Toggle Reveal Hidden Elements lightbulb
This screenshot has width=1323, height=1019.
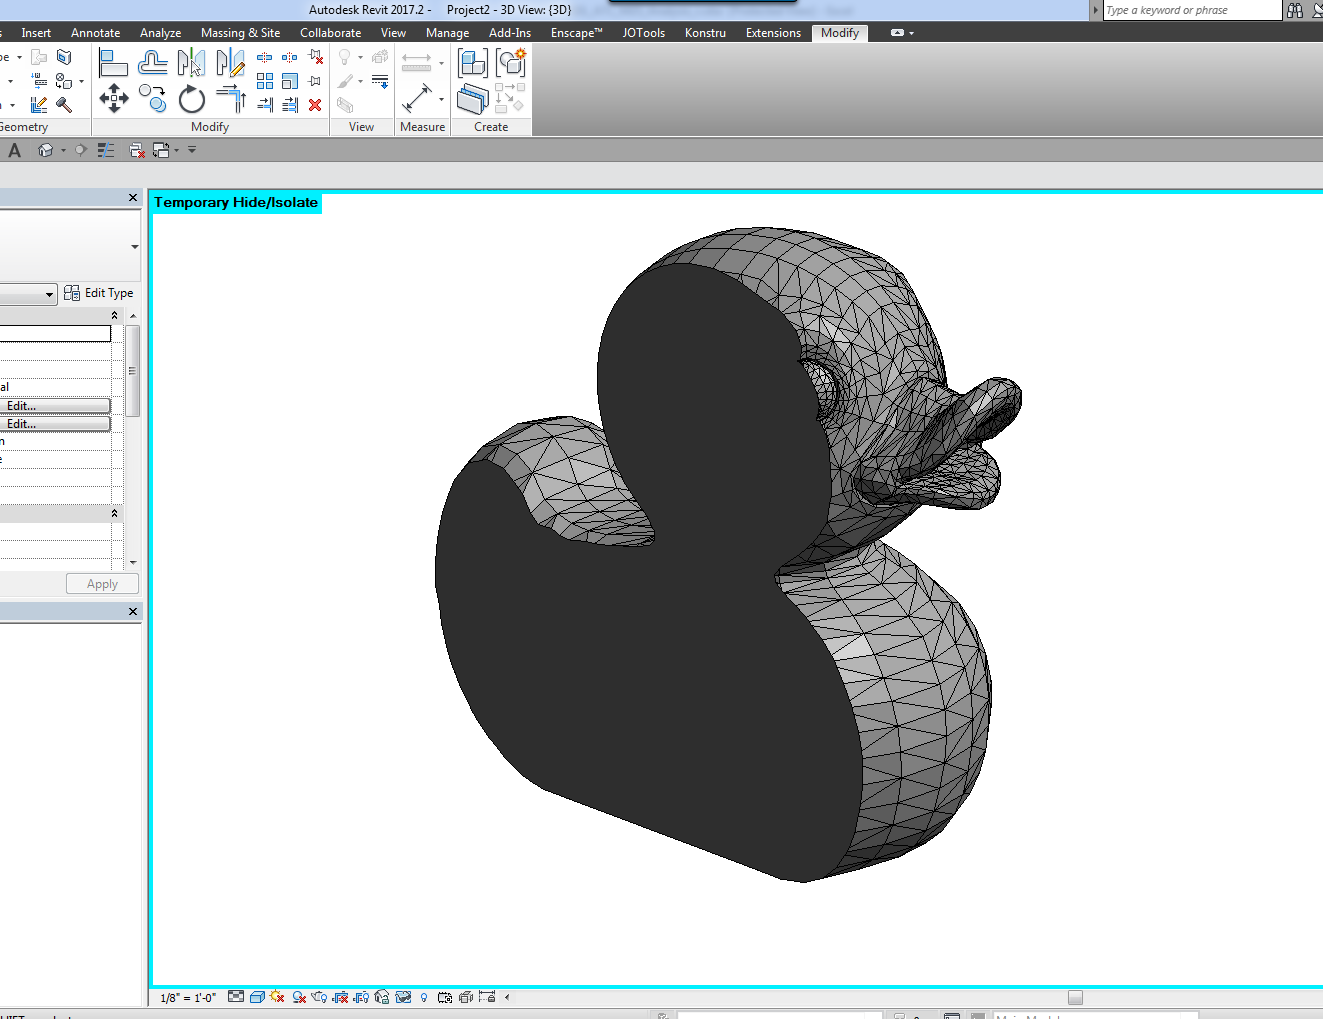coord(424,997)
